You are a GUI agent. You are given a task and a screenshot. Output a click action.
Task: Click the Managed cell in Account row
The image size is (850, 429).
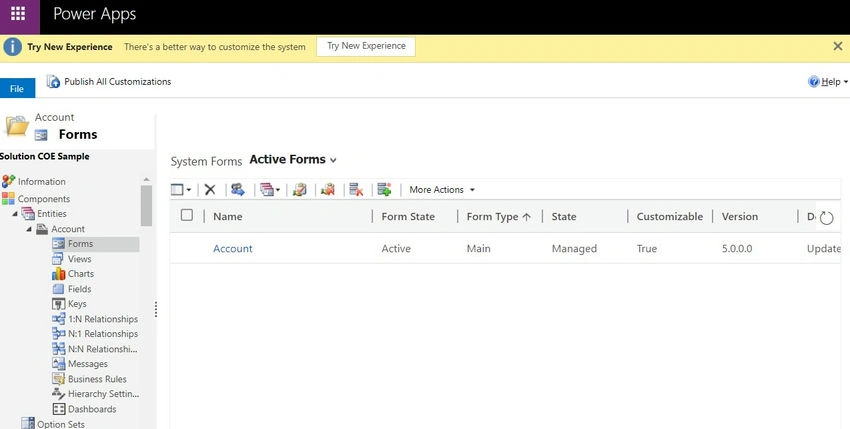click(574, 248)
